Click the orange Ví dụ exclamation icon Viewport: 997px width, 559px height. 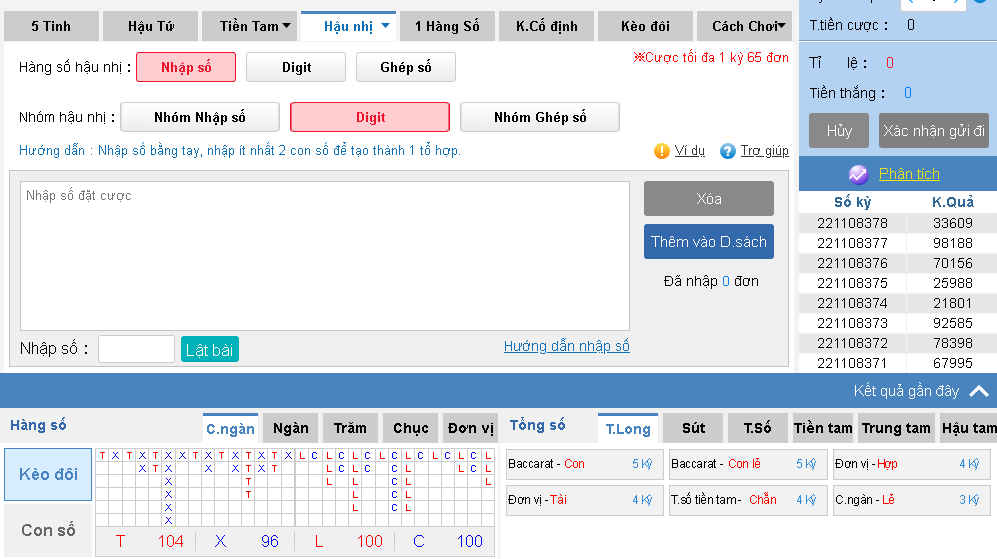click(x=661, y=151)
